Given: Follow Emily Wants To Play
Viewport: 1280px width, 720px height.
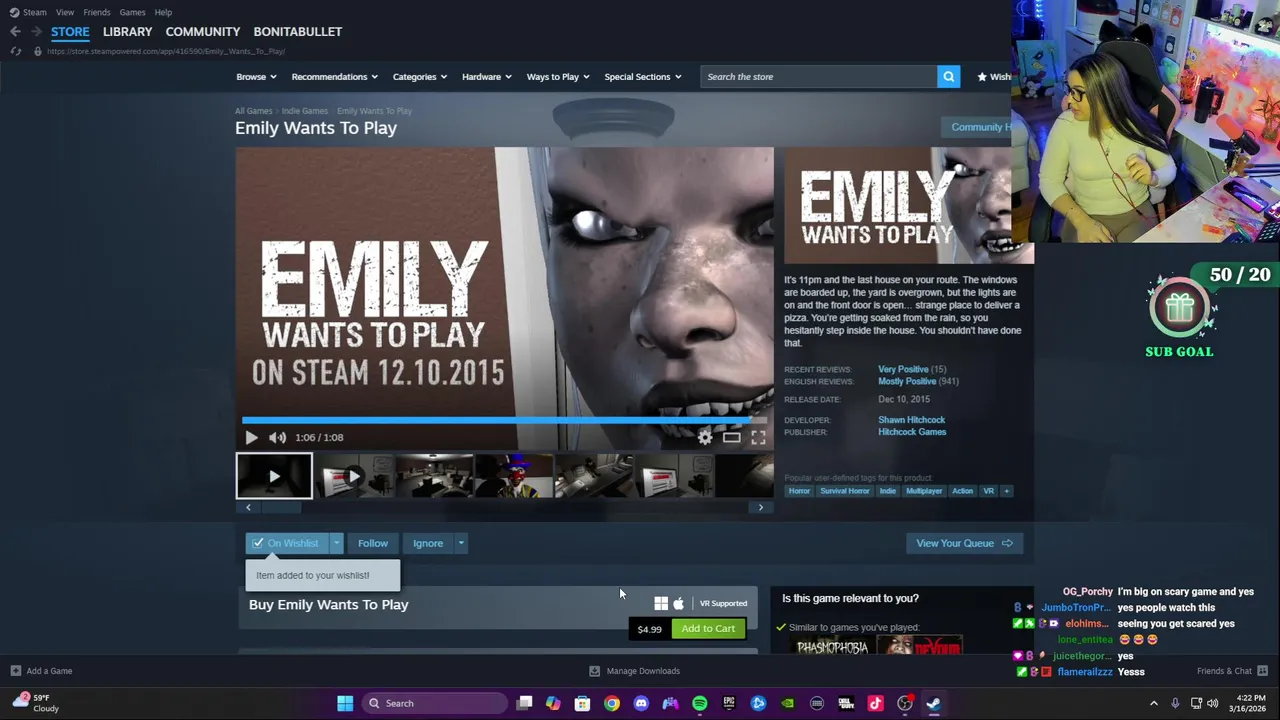Looking at the screenshot, I should tap(373, 543).
